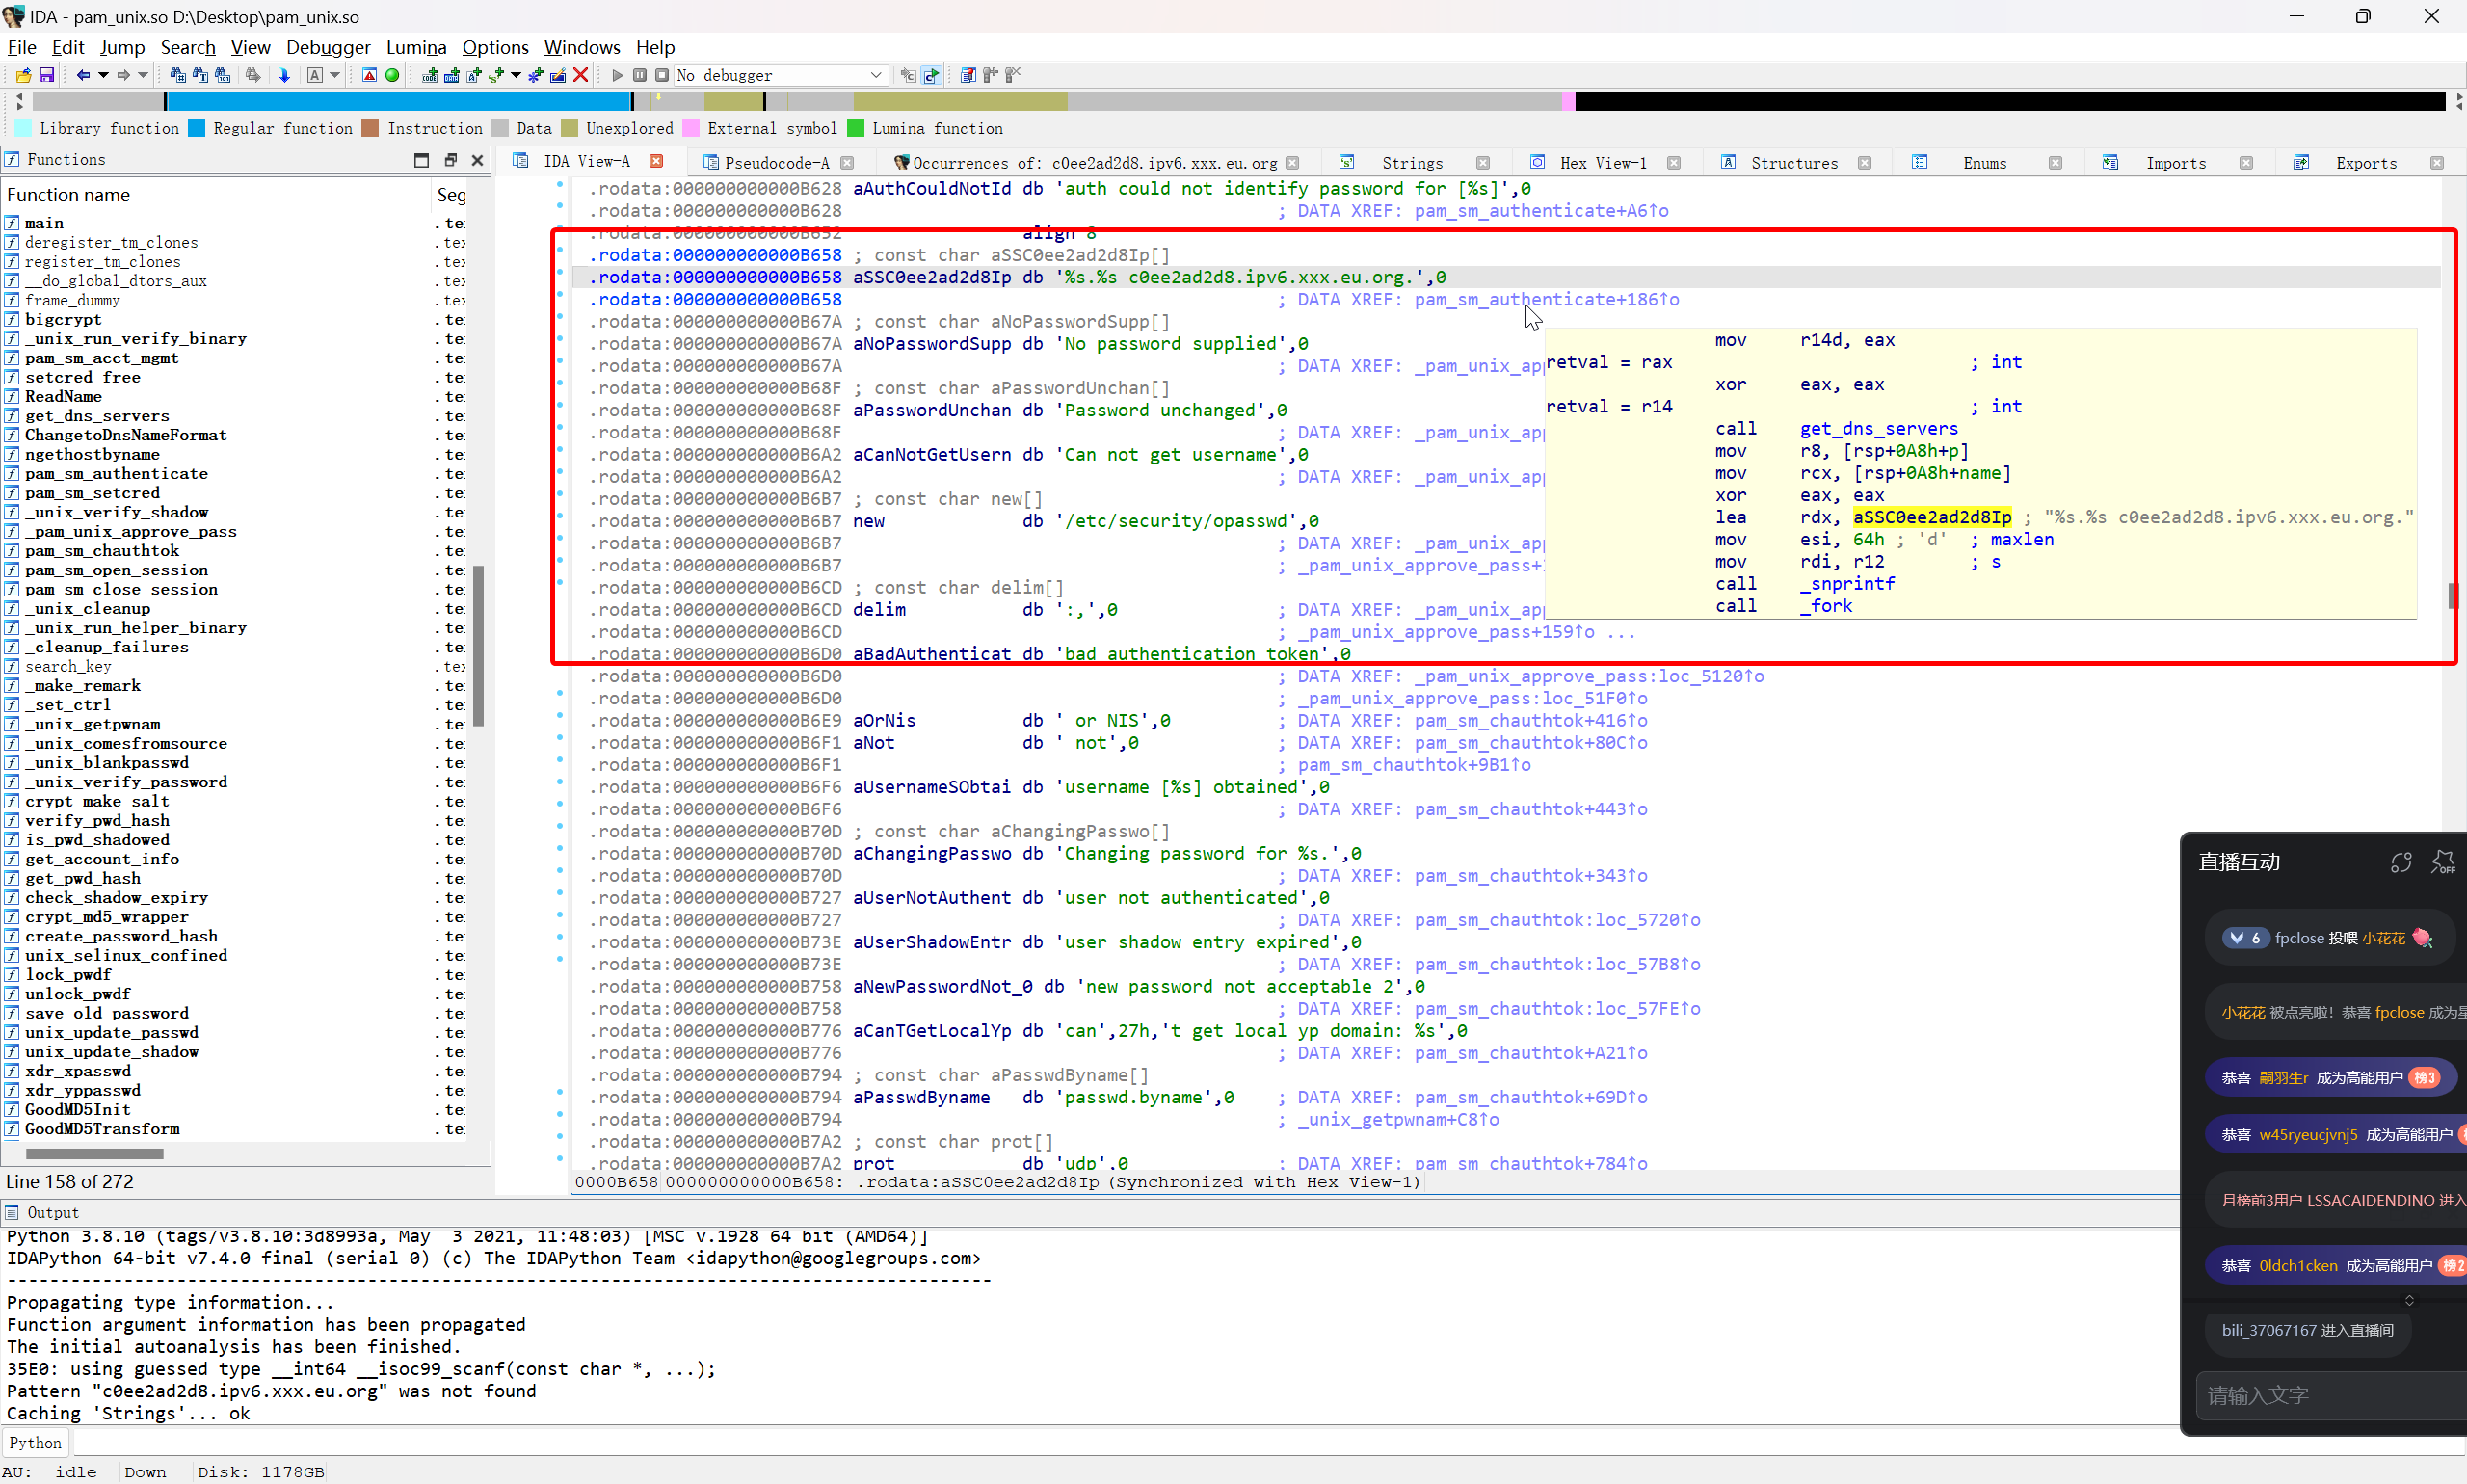Jump forward with the gray right arrow

pos(124,75)
